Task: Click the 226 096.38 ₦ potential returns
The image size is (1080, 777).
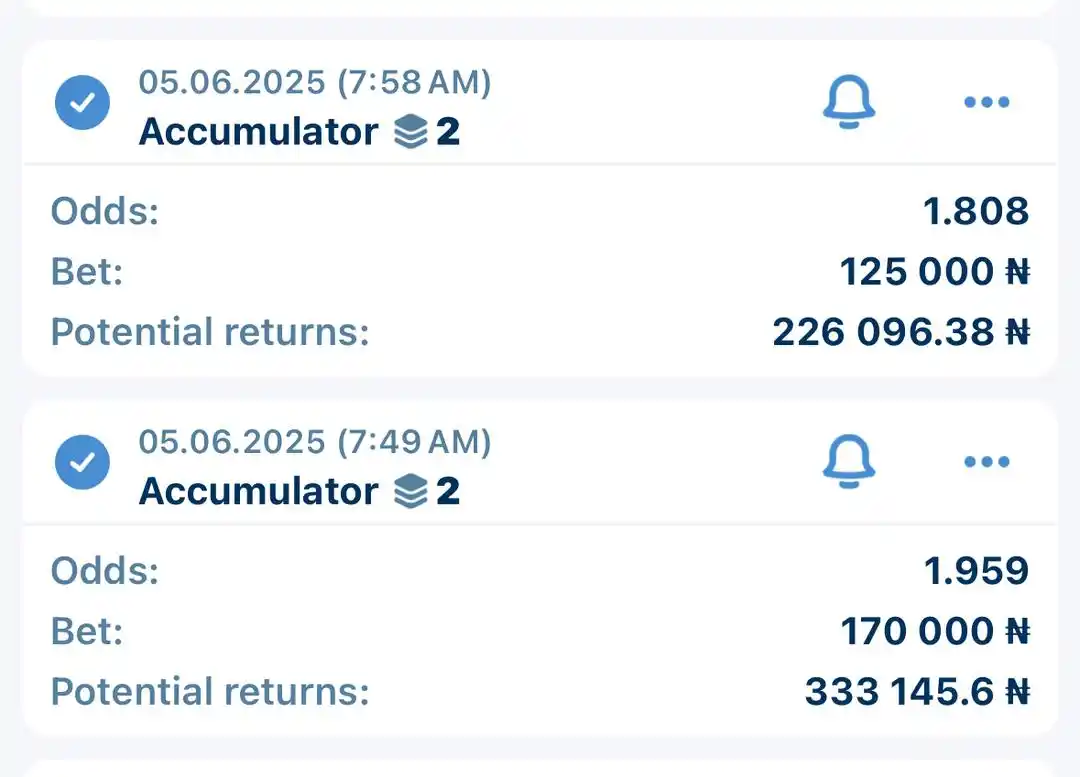Action: [900, 332]
